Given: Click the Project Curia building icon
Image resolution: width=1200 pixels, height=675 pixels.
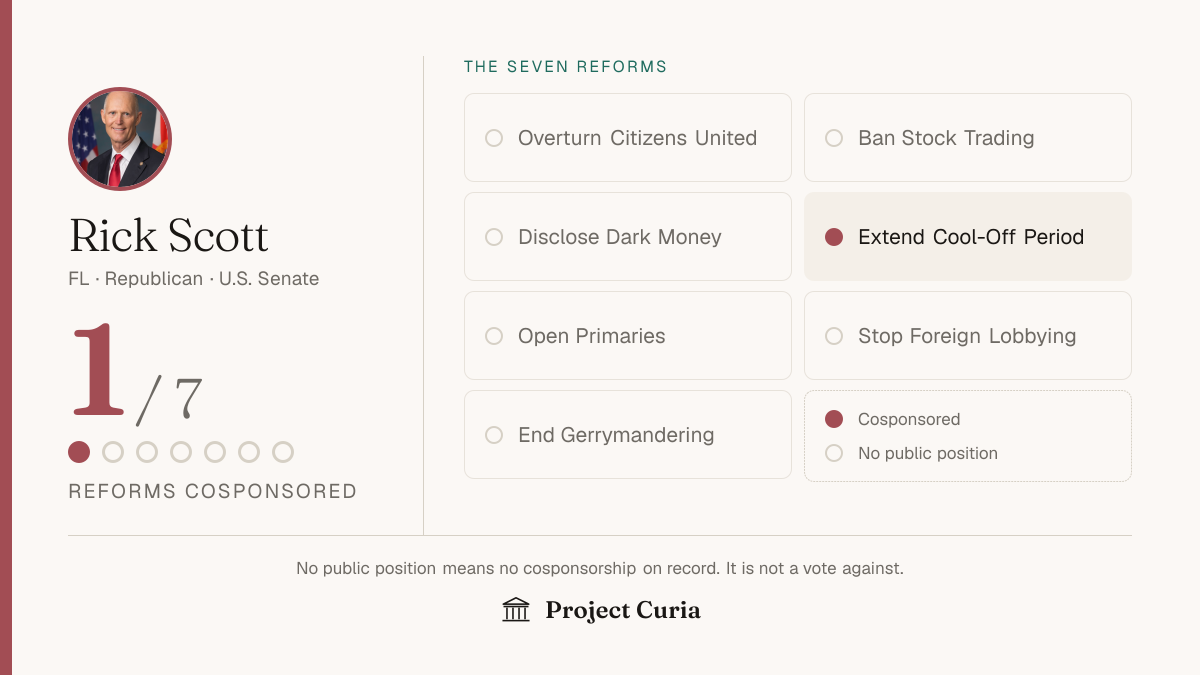Looking at the screenshot, I should tap(516, 610).
